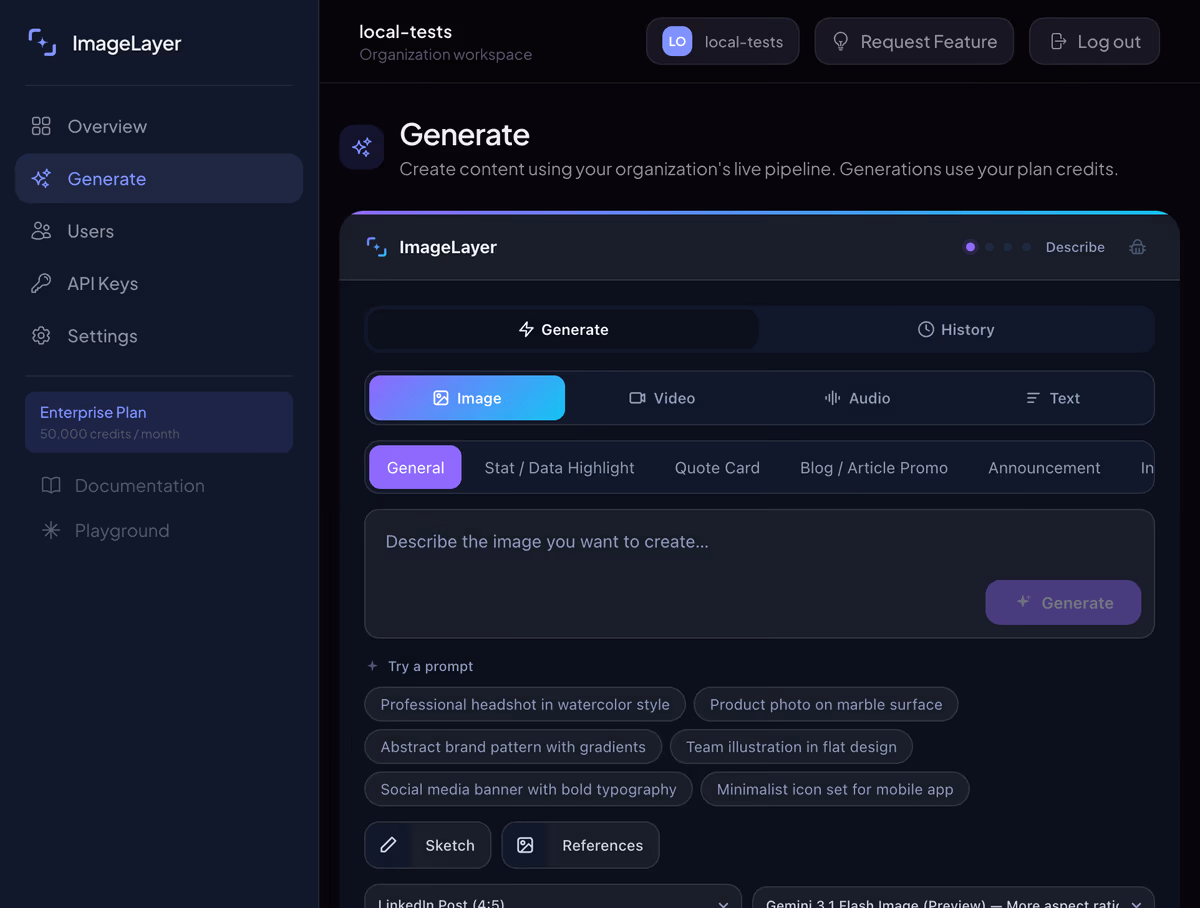Click the 'Try a prompt' label
The image size is (1200, 908).
pos(430,666)
